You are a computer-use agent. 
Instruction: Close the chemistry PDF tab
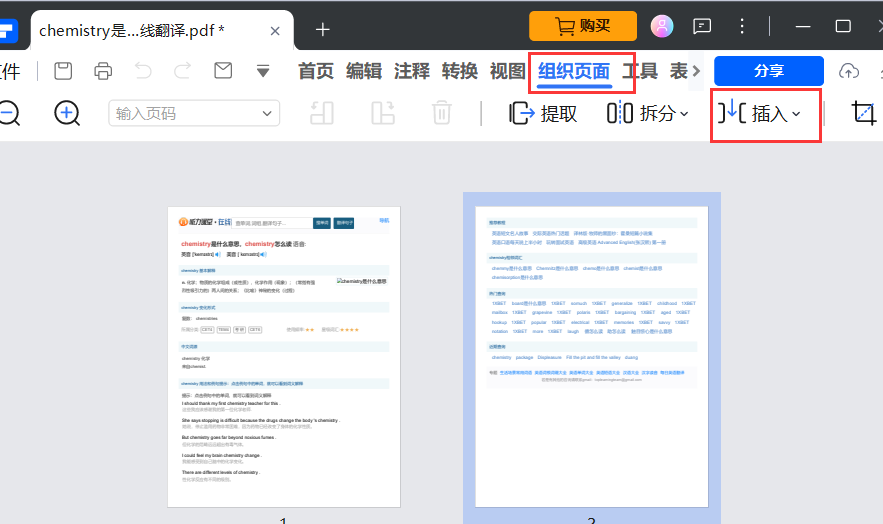(275, 31)
